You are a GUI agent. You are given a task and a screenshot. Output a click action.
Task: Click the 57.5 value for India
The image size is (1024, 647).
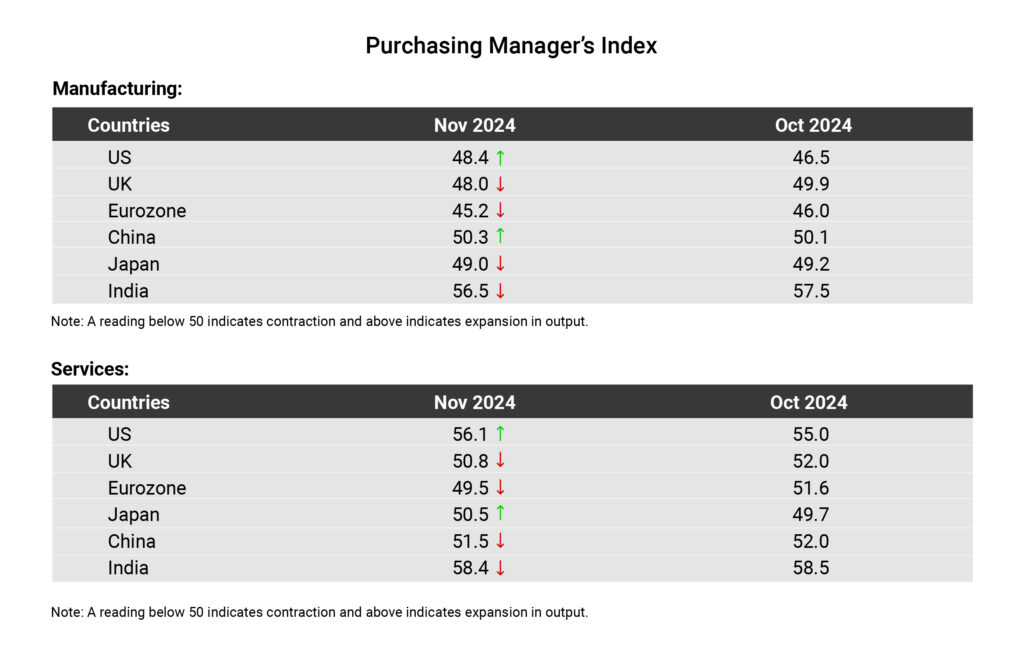[809, 291]
